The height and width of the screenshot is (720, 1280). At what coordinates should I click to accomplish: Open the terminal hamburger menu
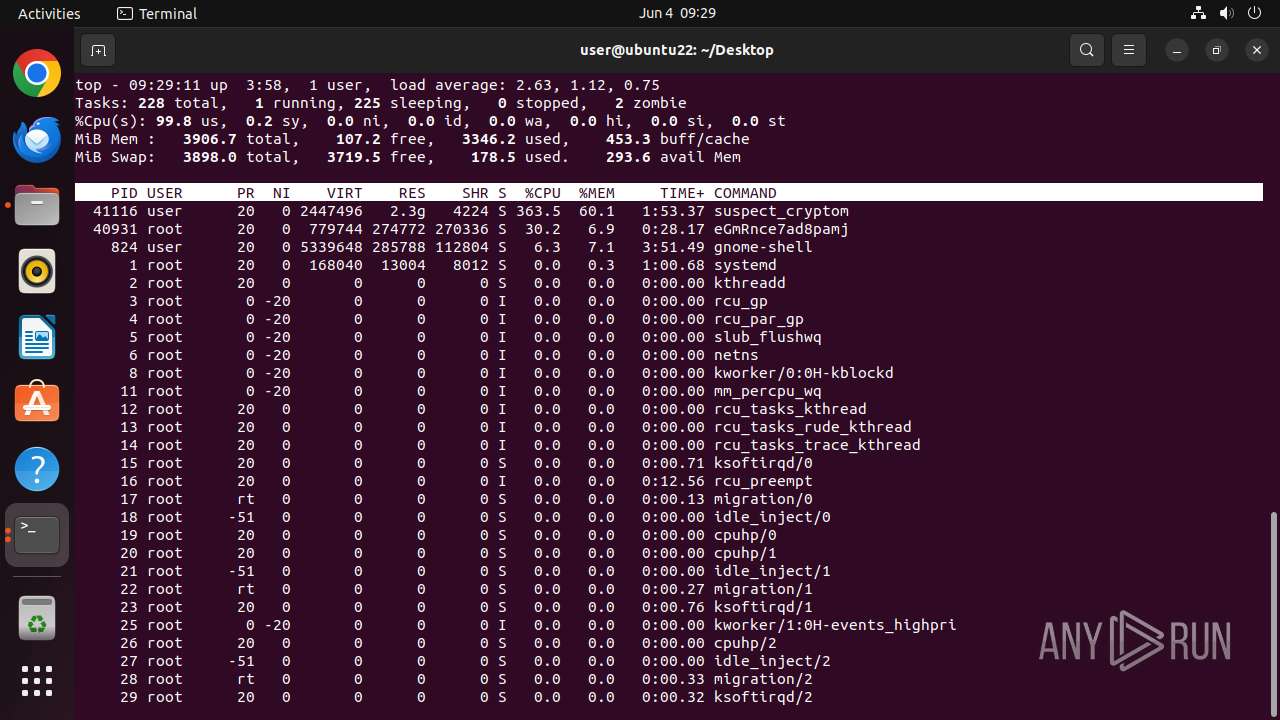[x=1129, y=50]
